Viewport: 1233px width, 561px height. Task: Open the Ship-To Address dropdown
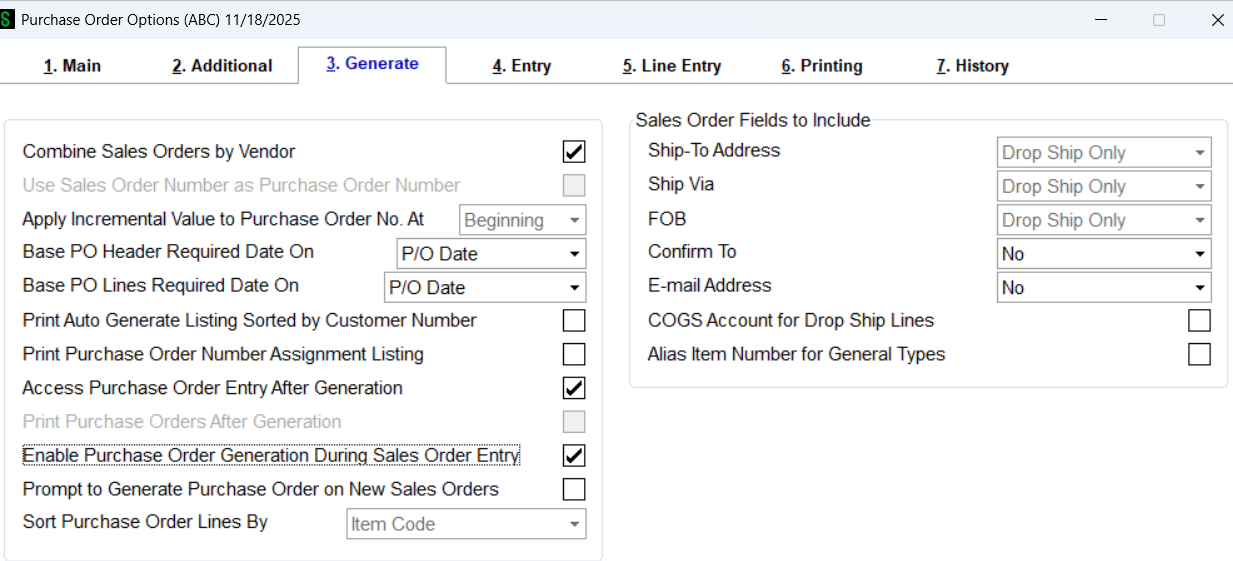click(x=1105, y=153)
